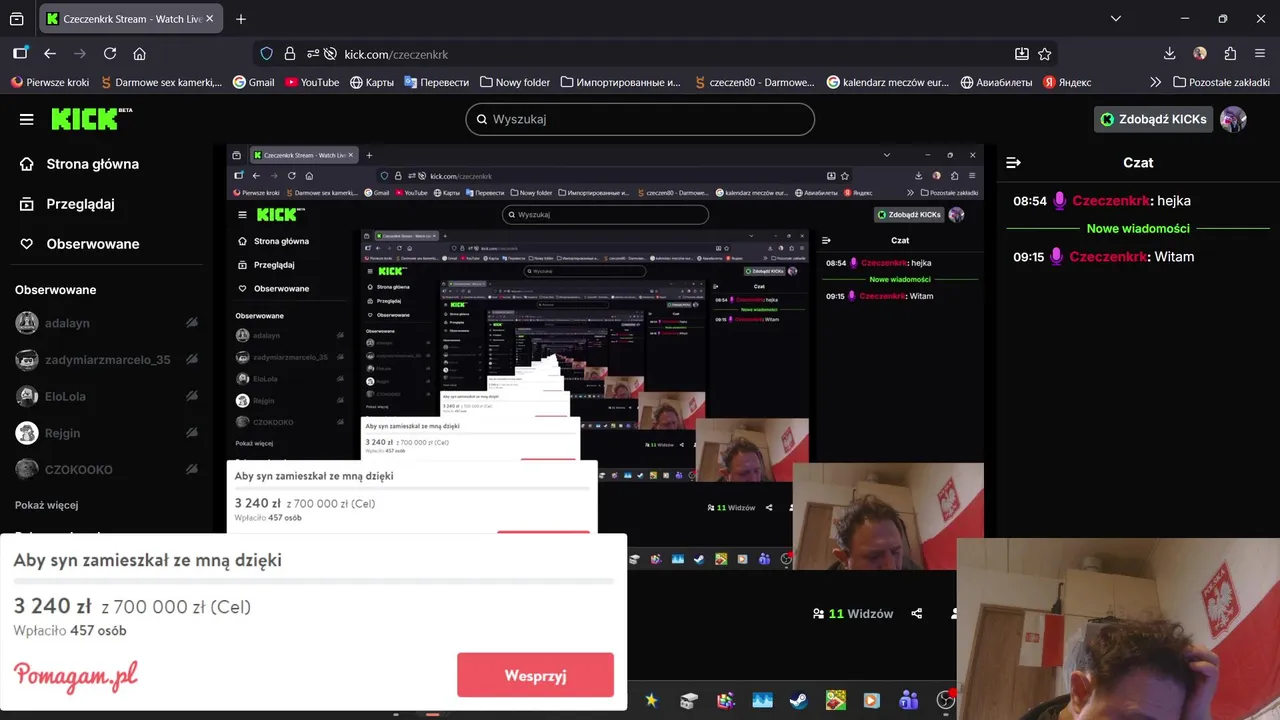Viewport: 1280px width, 720px height.
Task: Open the Firefox downloads panel
Action: coord(1169,54)
